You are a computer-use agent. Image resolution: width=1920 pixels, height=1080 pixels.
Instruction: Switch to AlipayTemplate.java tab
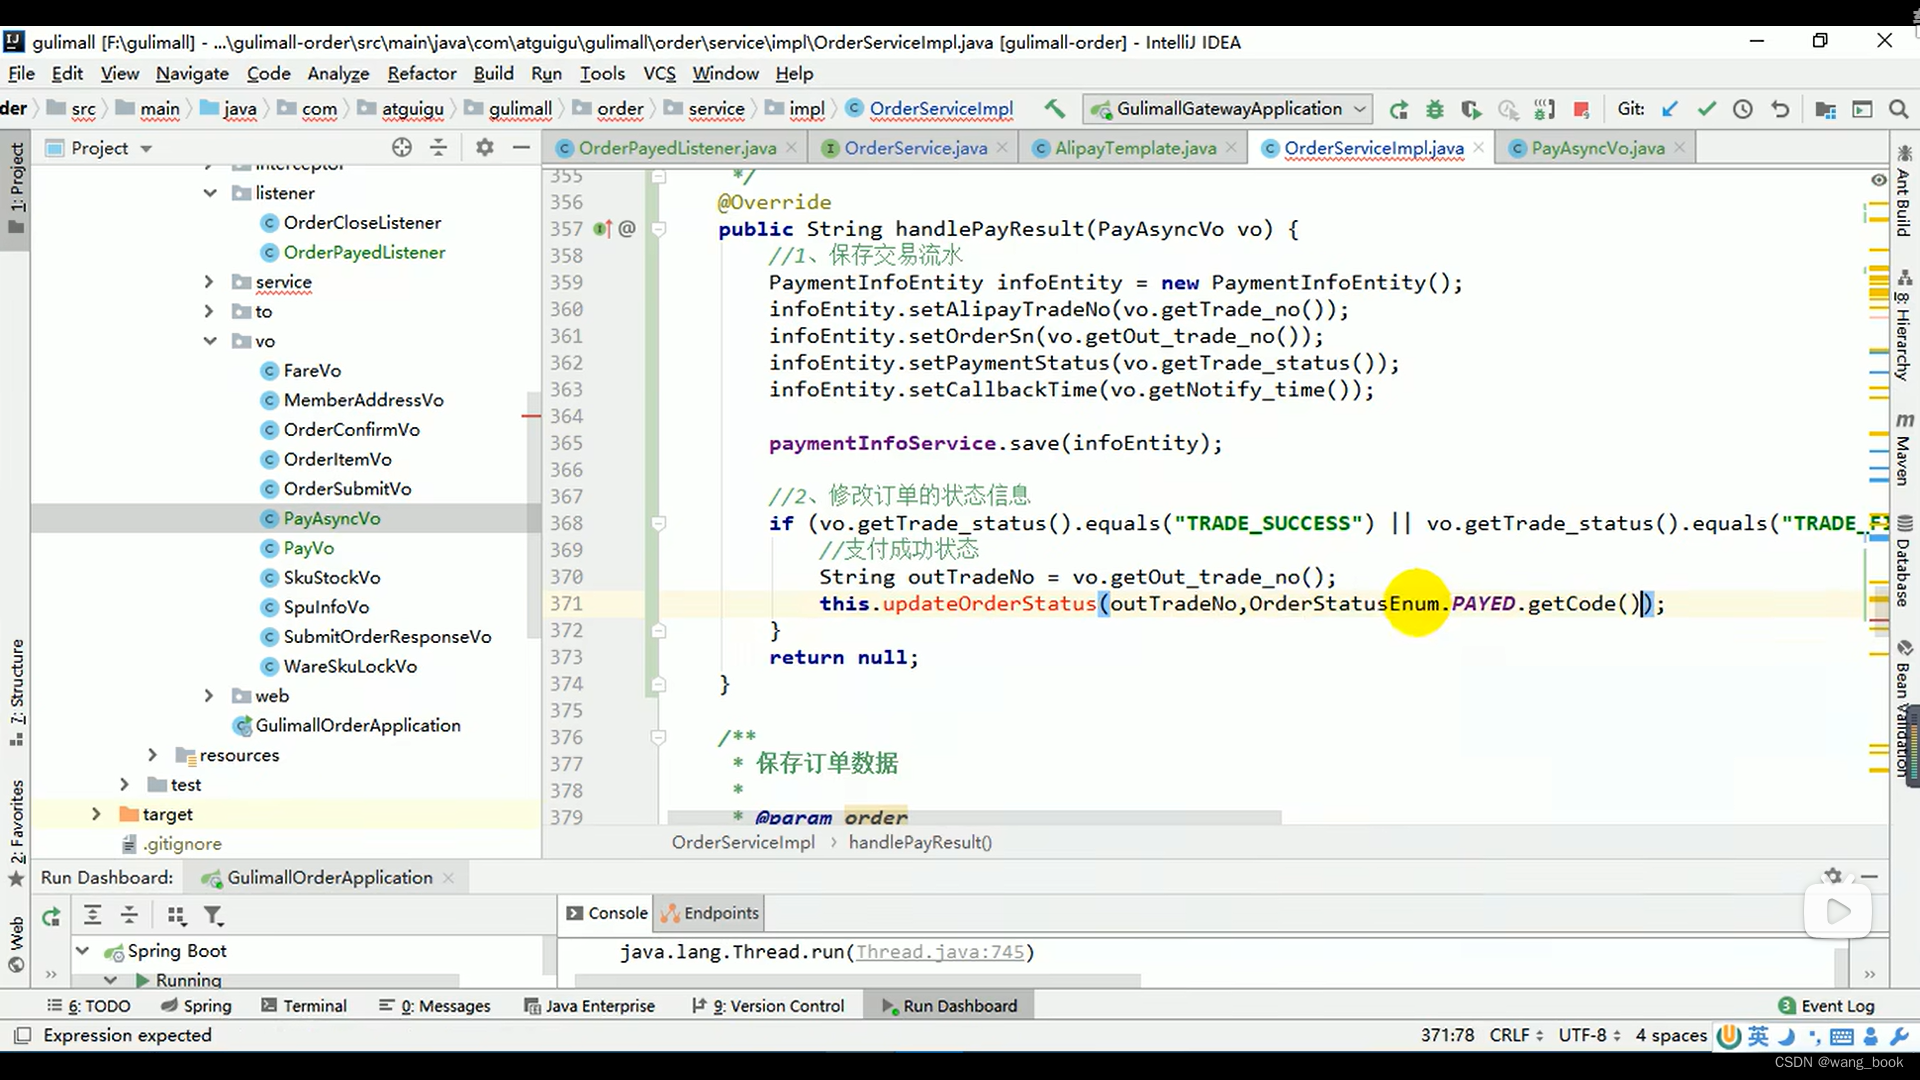1136,148
